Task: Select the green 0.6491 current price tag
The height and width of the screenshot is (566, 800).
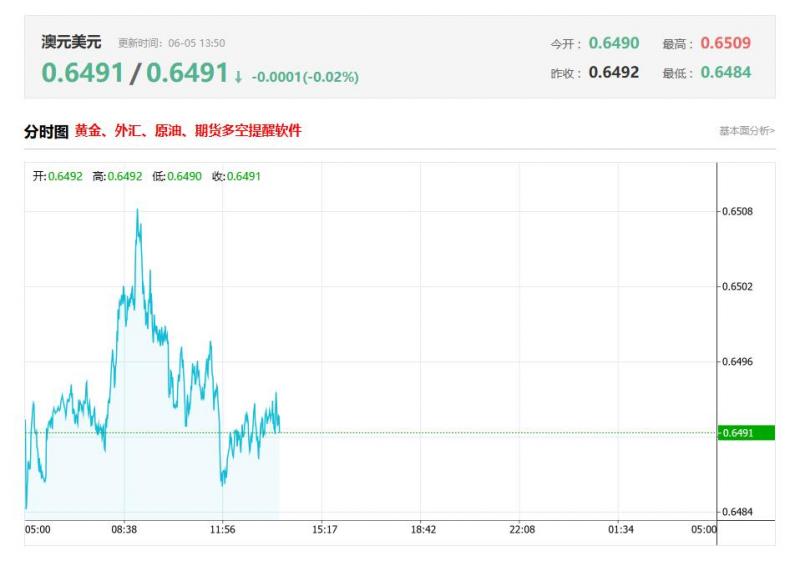Action: point(746,433)
